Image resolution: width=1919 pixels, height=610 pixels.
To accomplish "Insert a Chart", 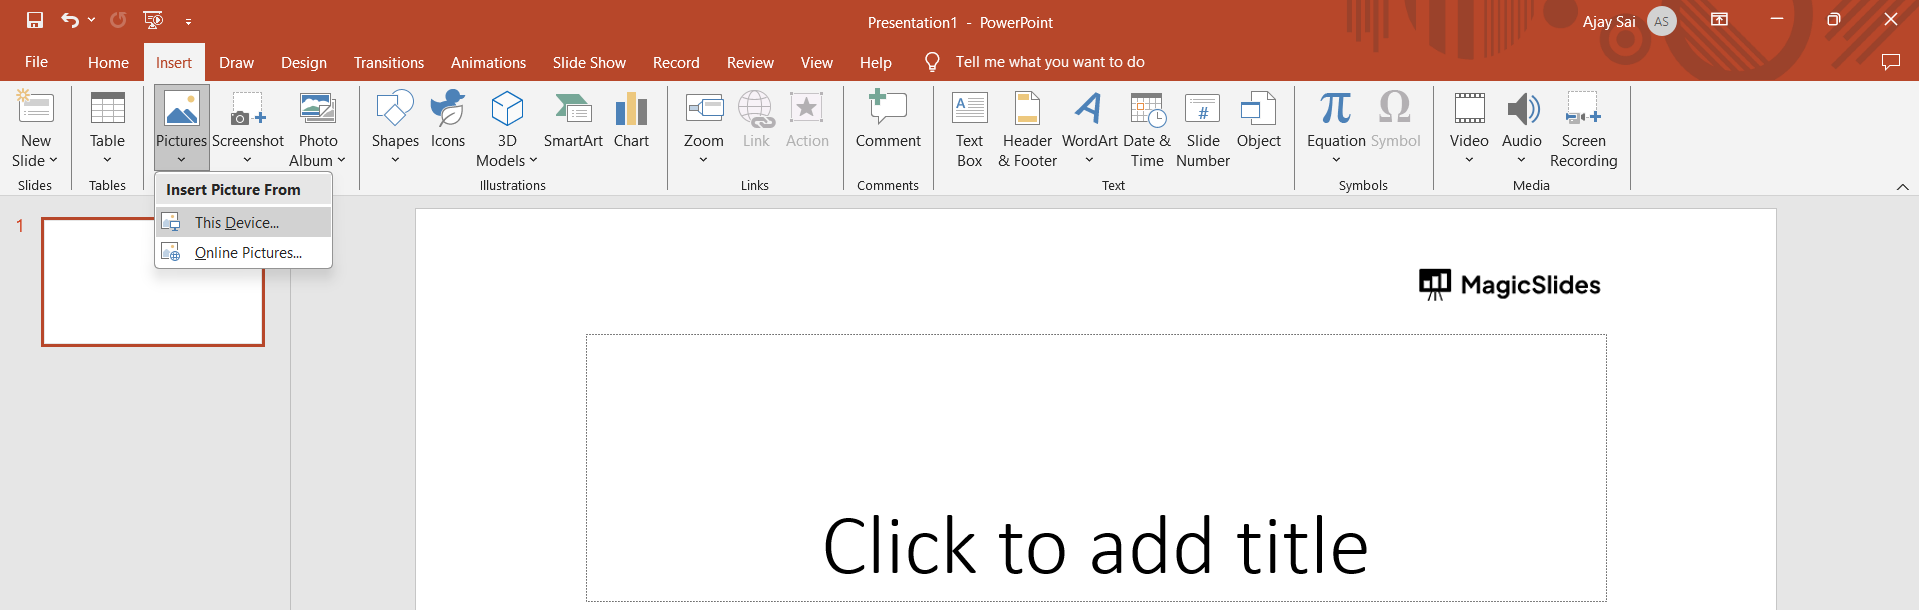I will point(631,120).
